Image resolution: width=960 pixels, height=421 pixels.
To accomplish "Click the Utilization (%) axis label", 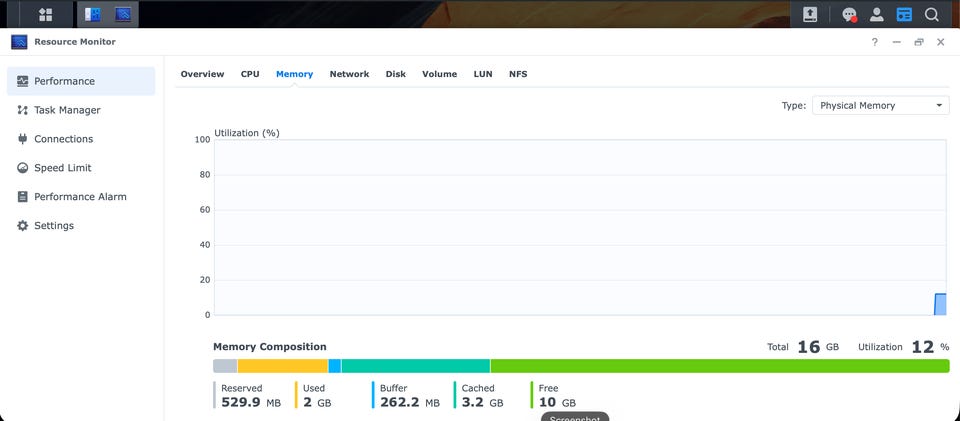I will [x=247, y=133].
